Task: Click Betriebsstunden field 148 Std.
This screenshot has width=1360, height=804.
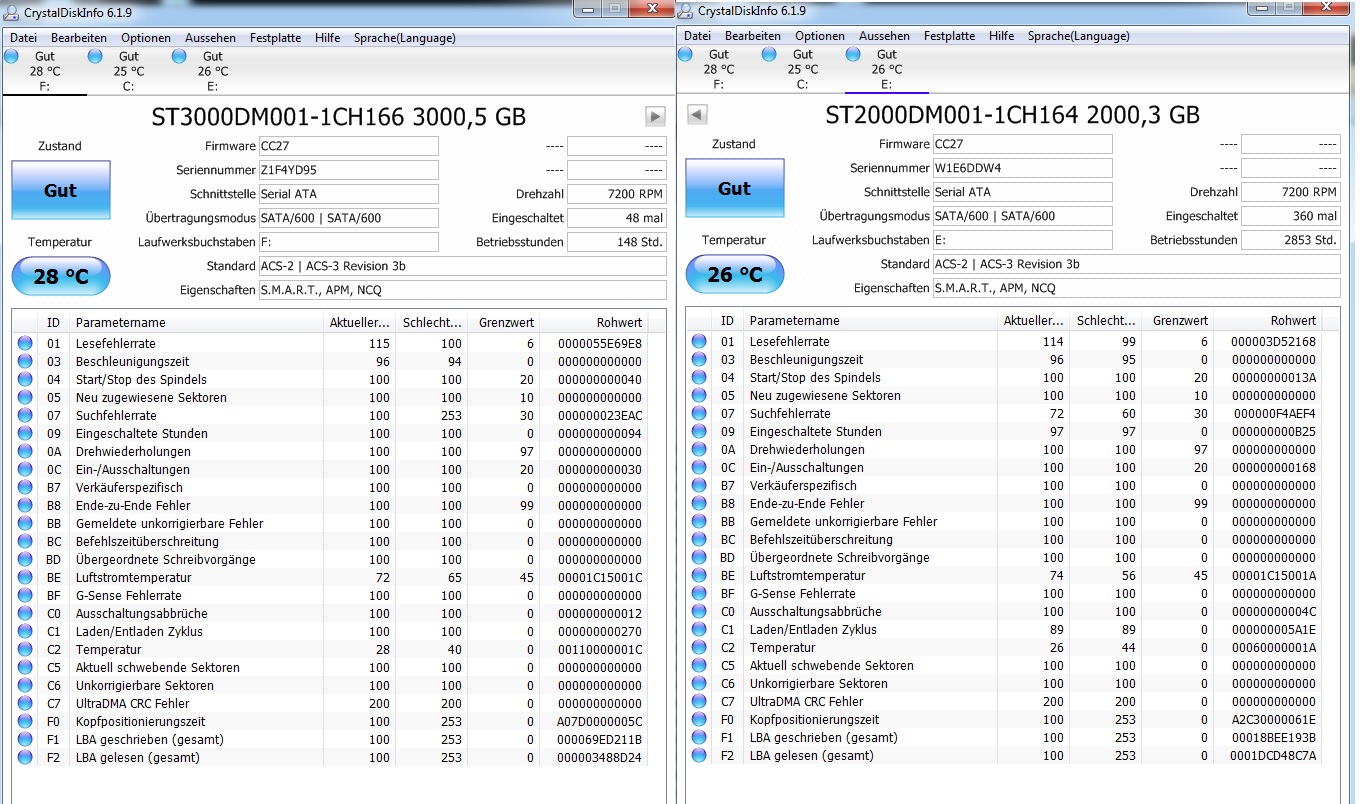Action: [x=617, y=242]
